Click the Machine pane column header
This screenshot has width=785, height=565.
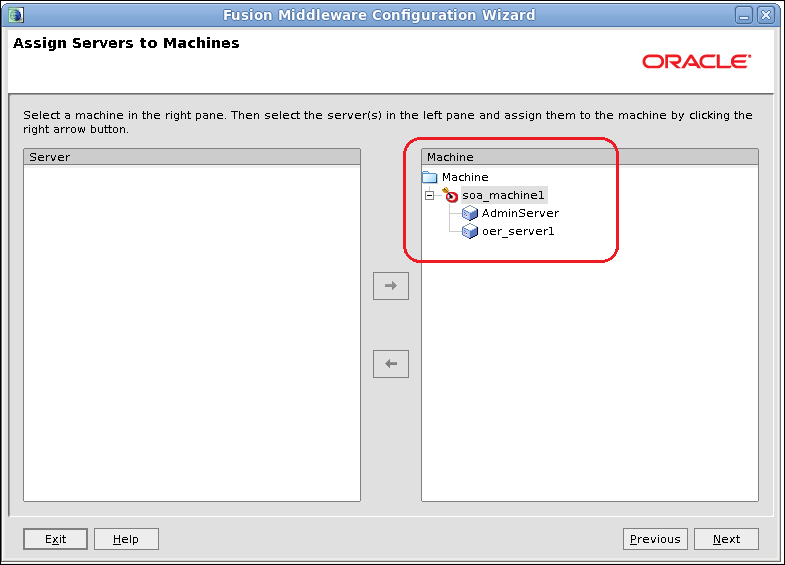[590, 157]
